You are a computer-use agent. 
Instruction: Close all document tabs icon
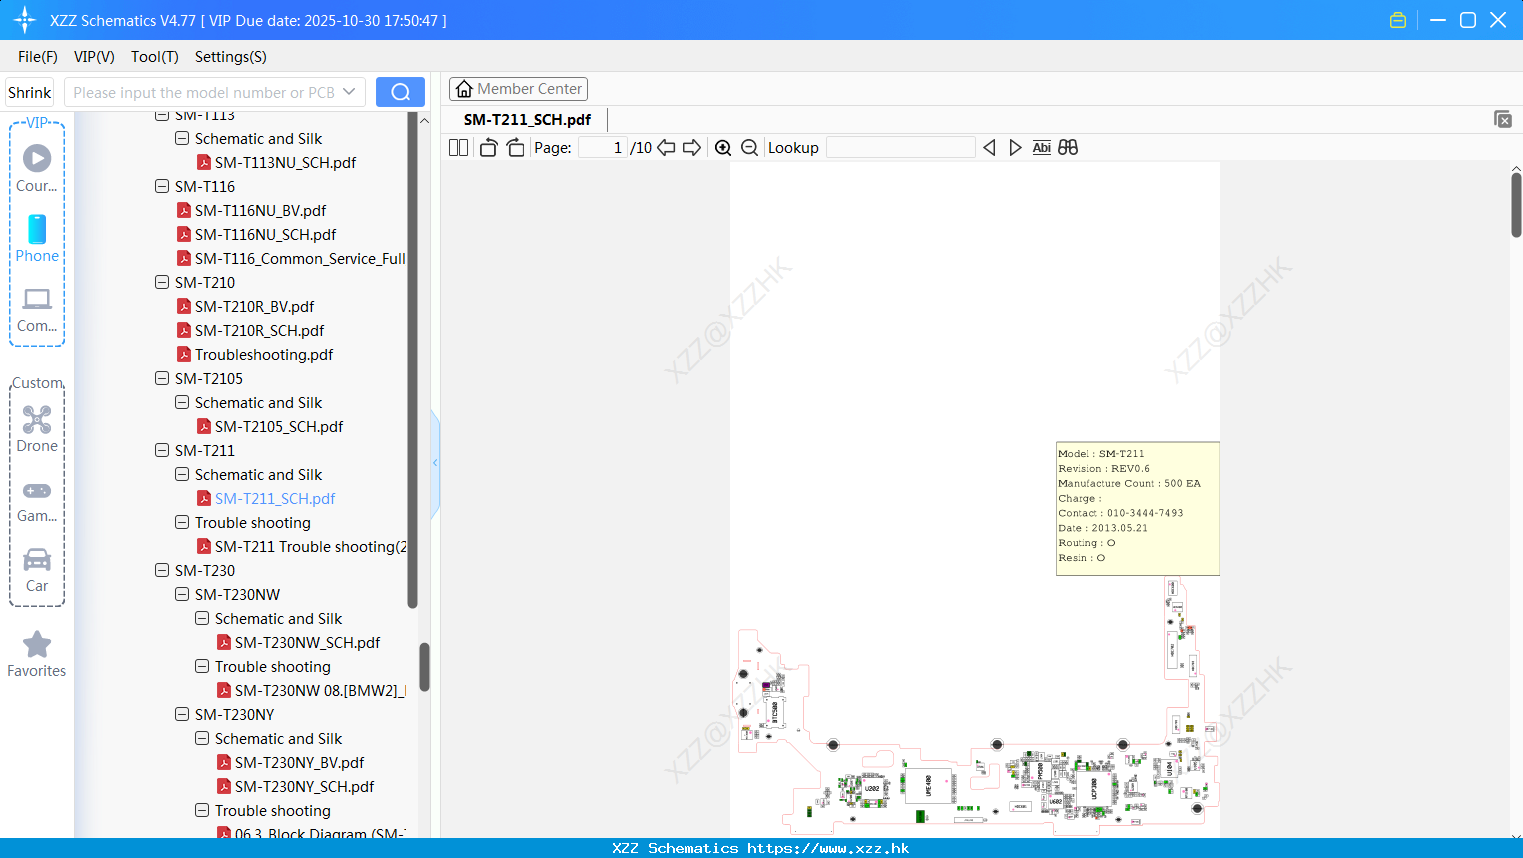[1503, 119]
